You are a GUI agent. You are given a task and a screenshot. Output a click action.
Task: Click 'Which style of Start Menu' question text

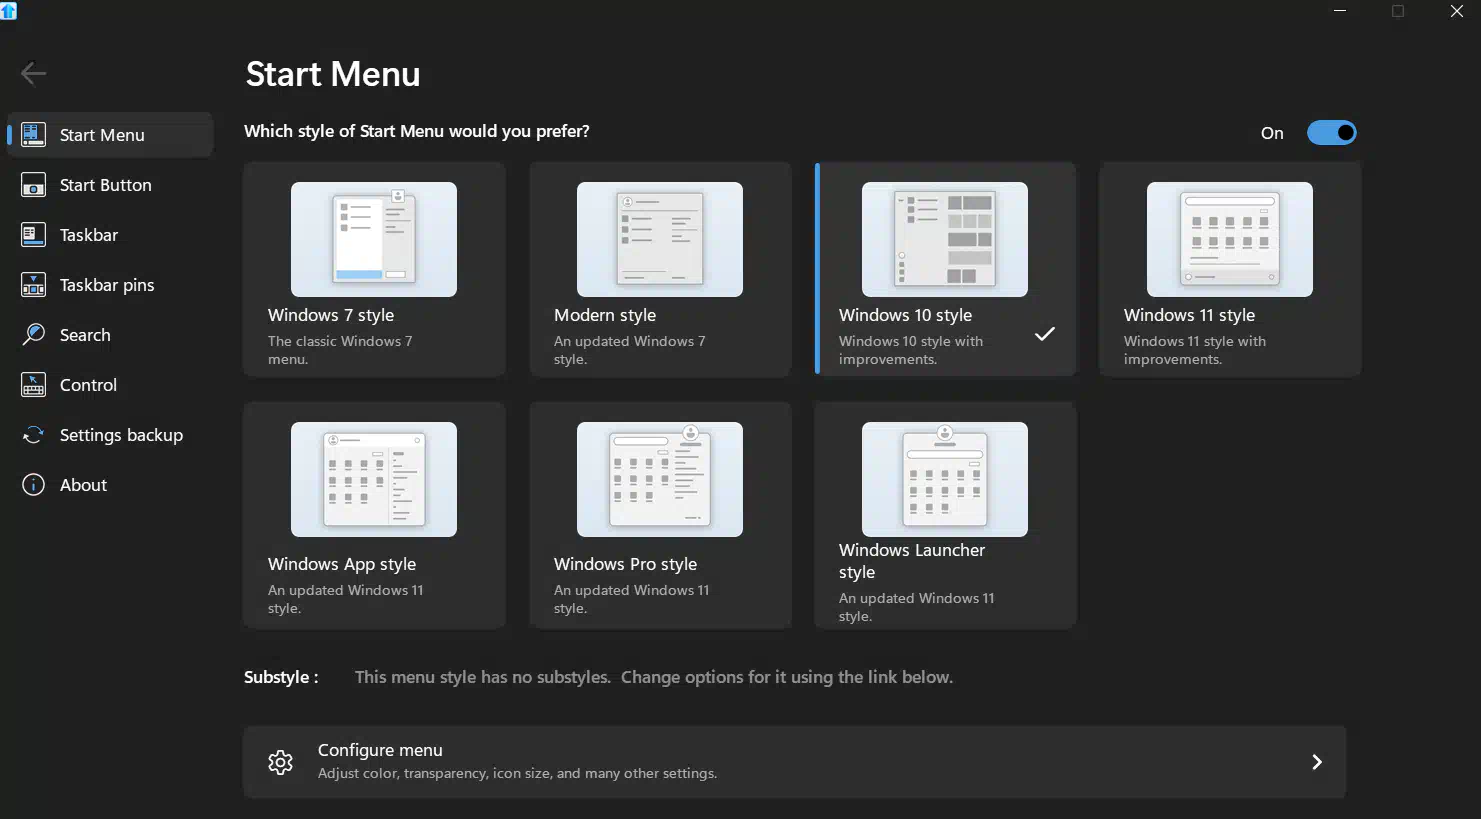coord(417,131)
